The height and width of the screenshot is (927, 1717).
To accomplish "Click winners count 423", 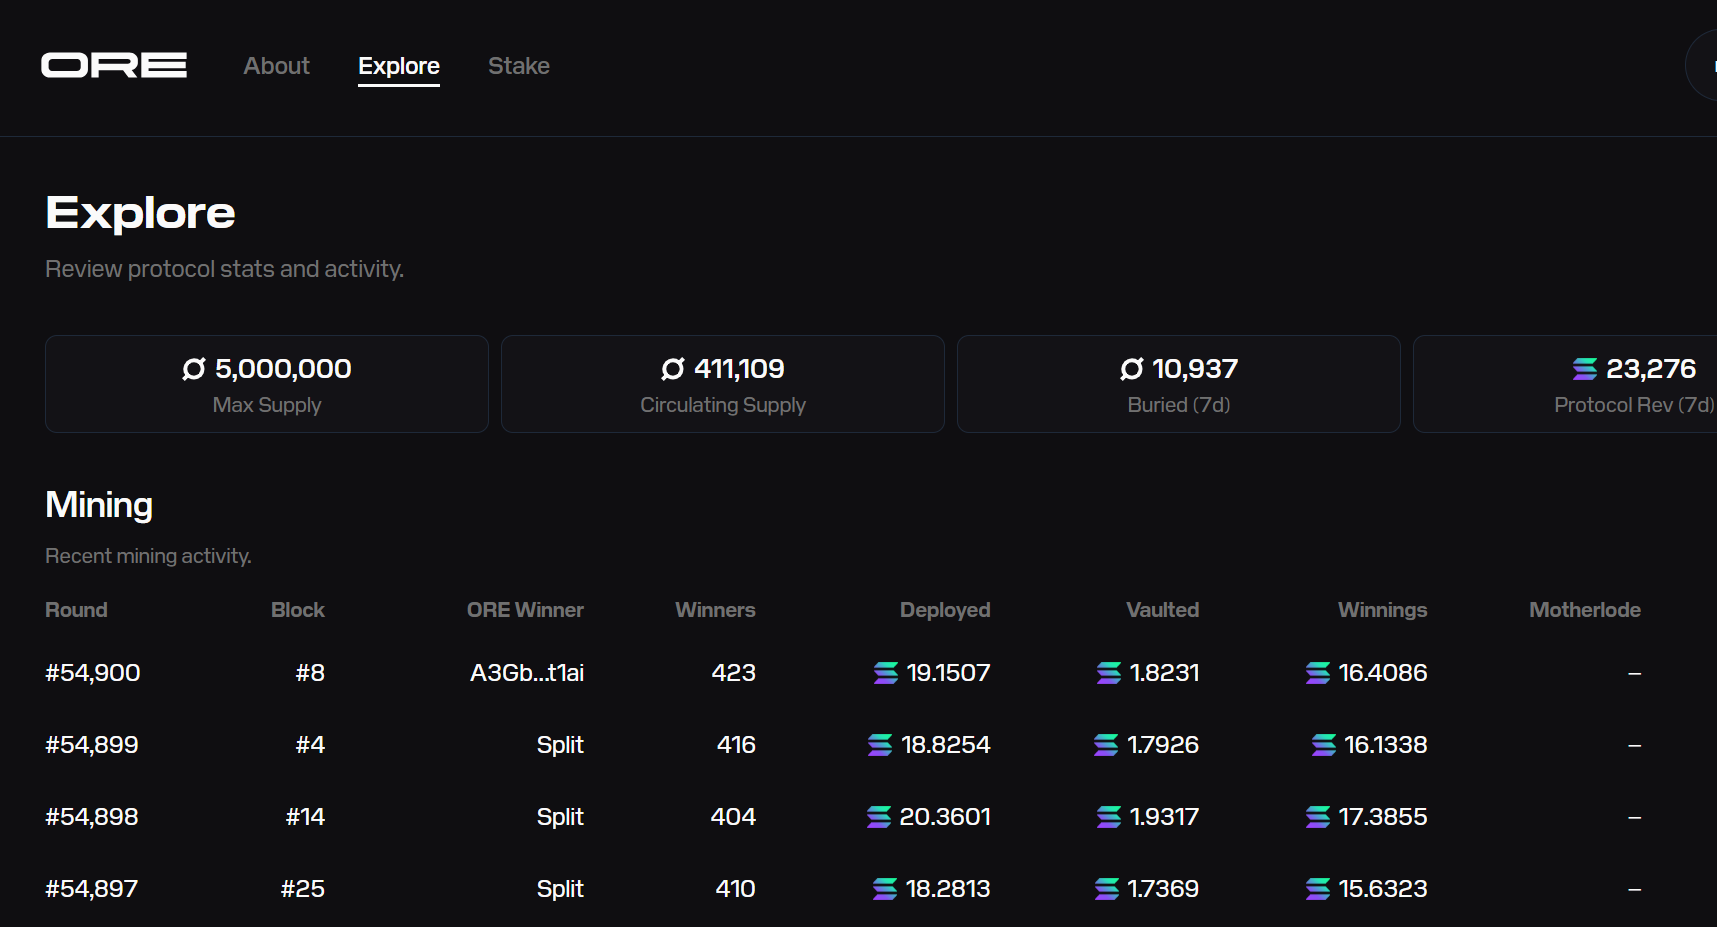I will point(733,673).
